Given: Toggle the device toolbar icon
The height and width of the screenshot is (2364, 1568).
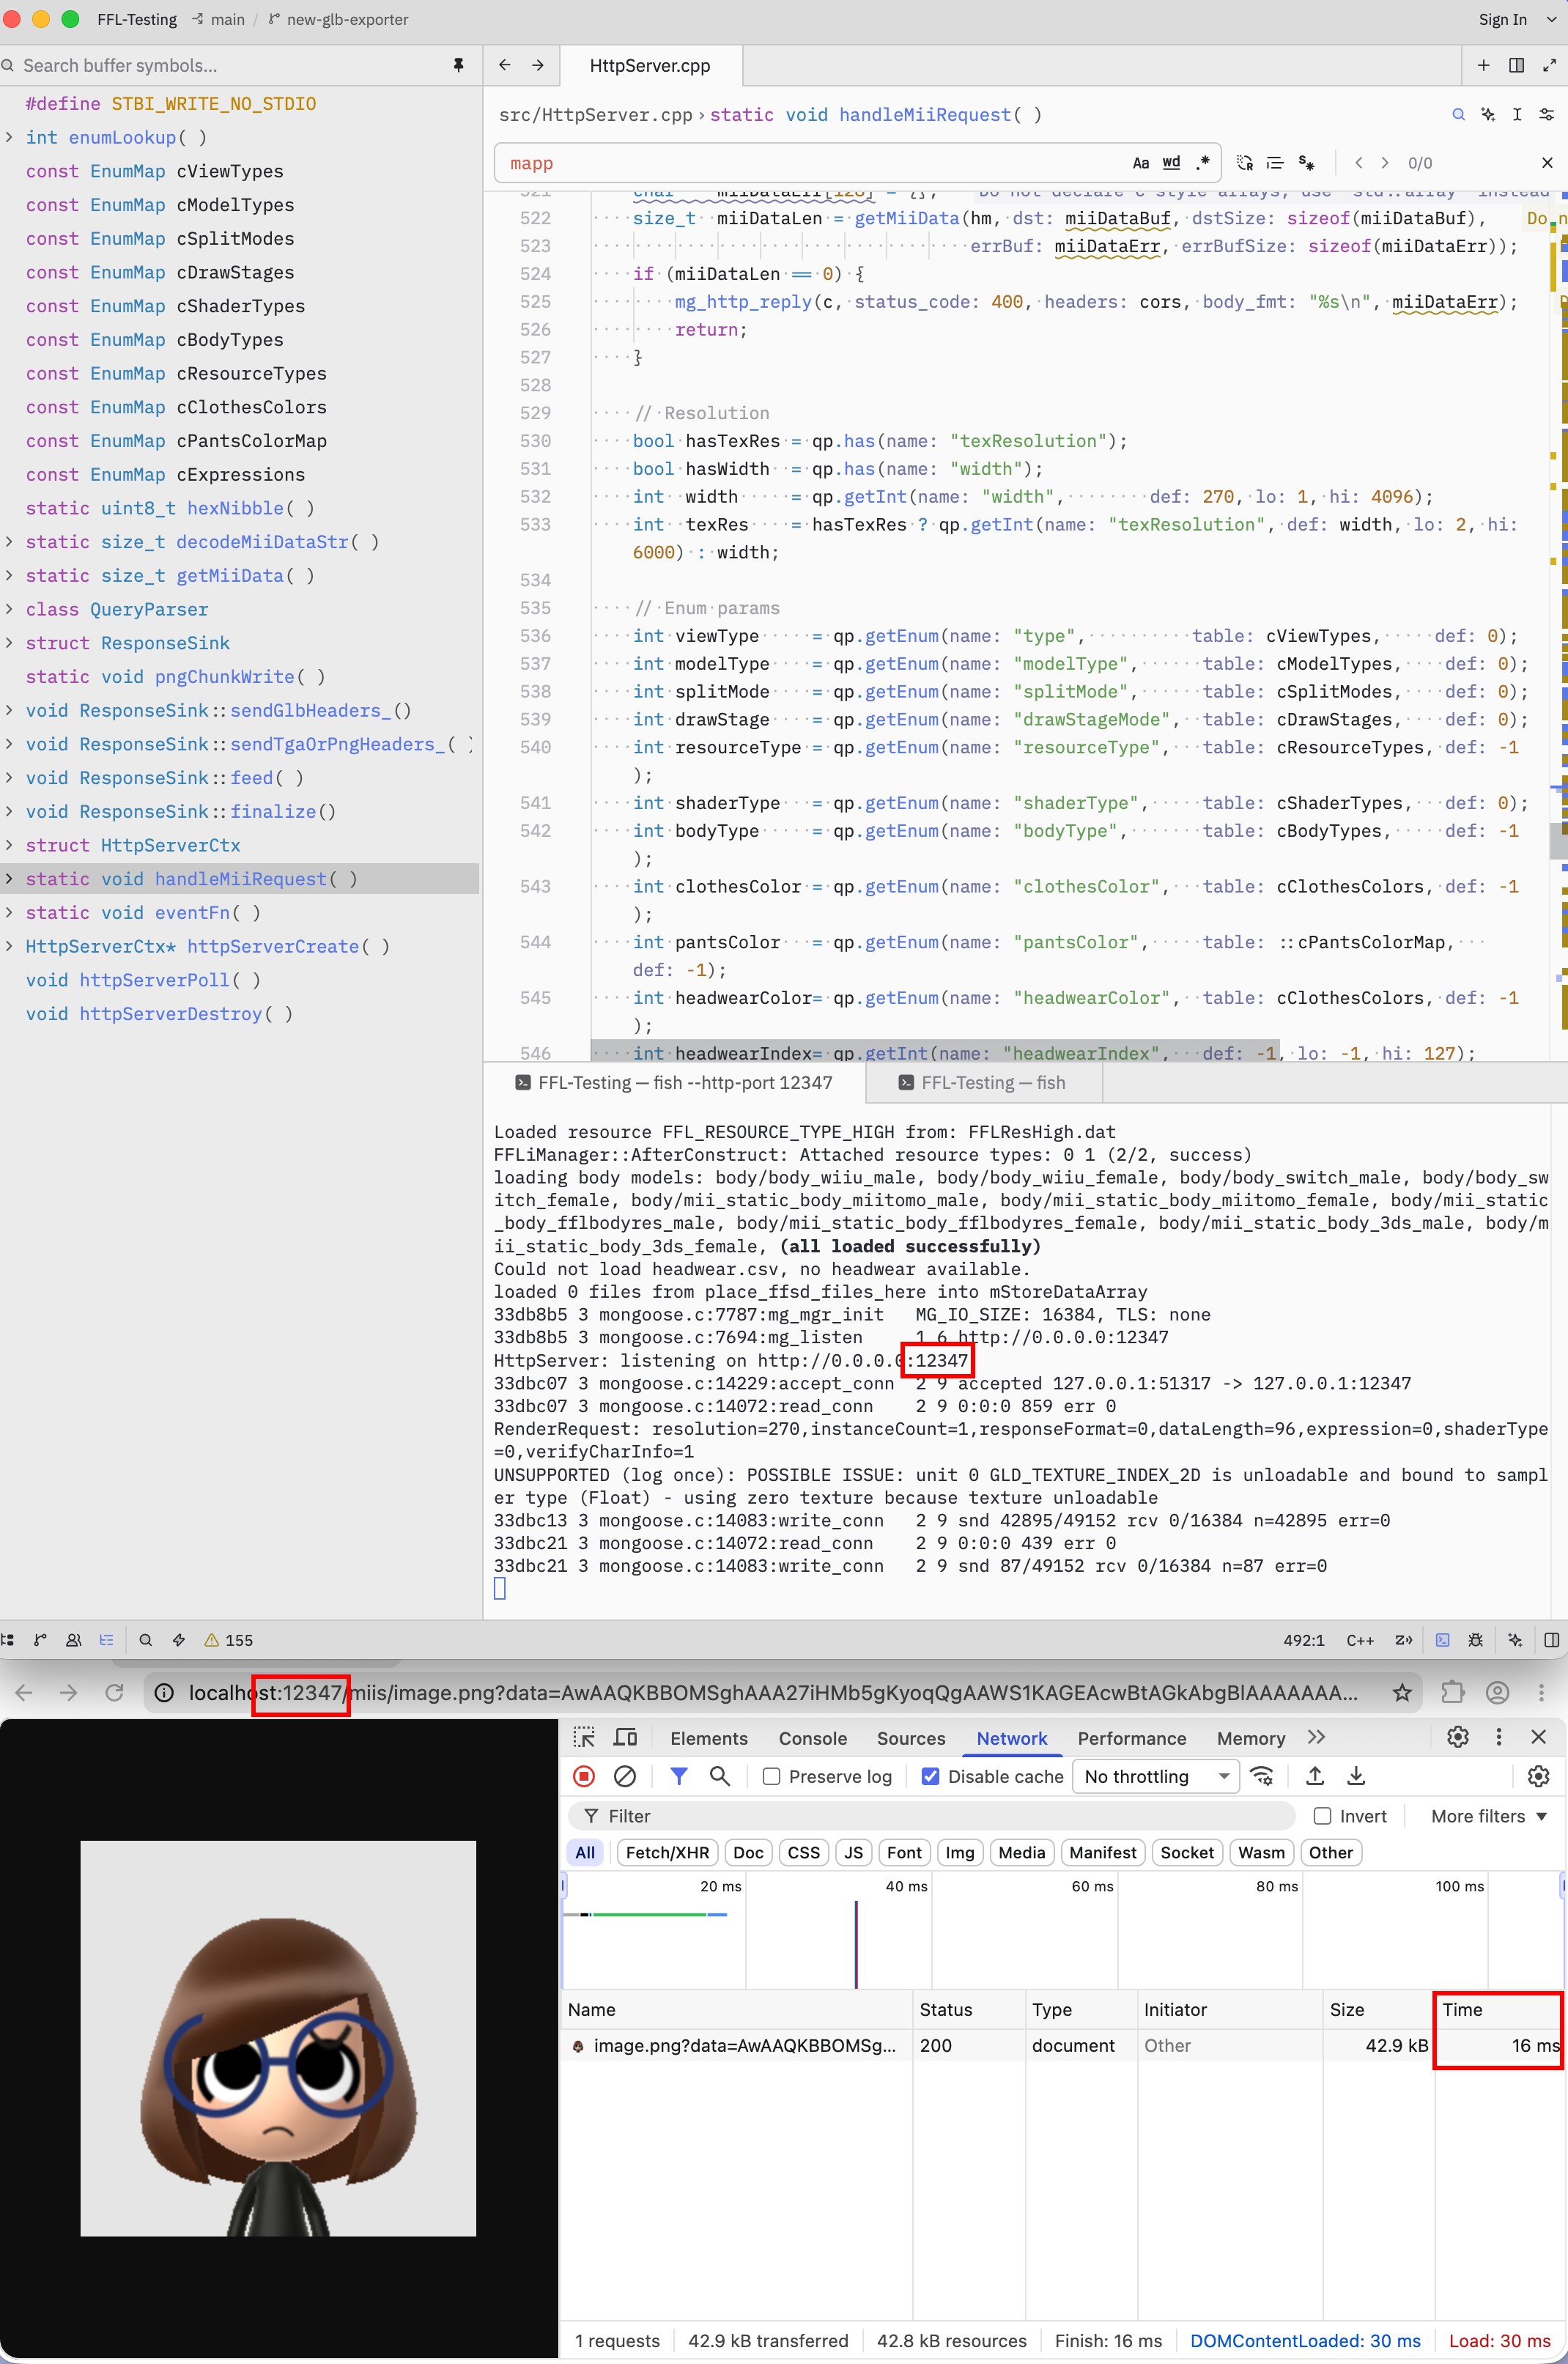Looking at the screenshot, I should coord(626,1737).
